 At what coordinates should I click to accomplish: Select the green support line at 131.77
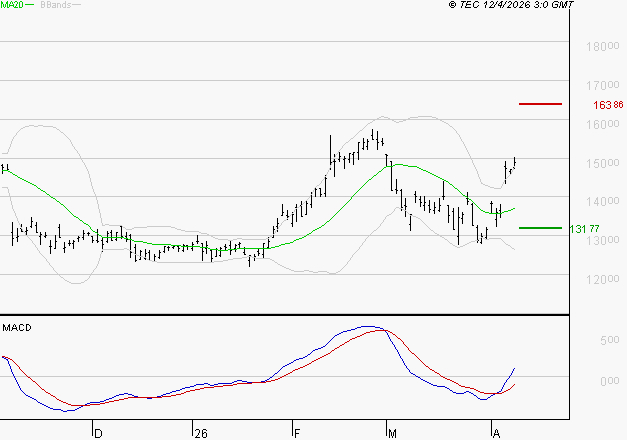[x=540, y=228]
